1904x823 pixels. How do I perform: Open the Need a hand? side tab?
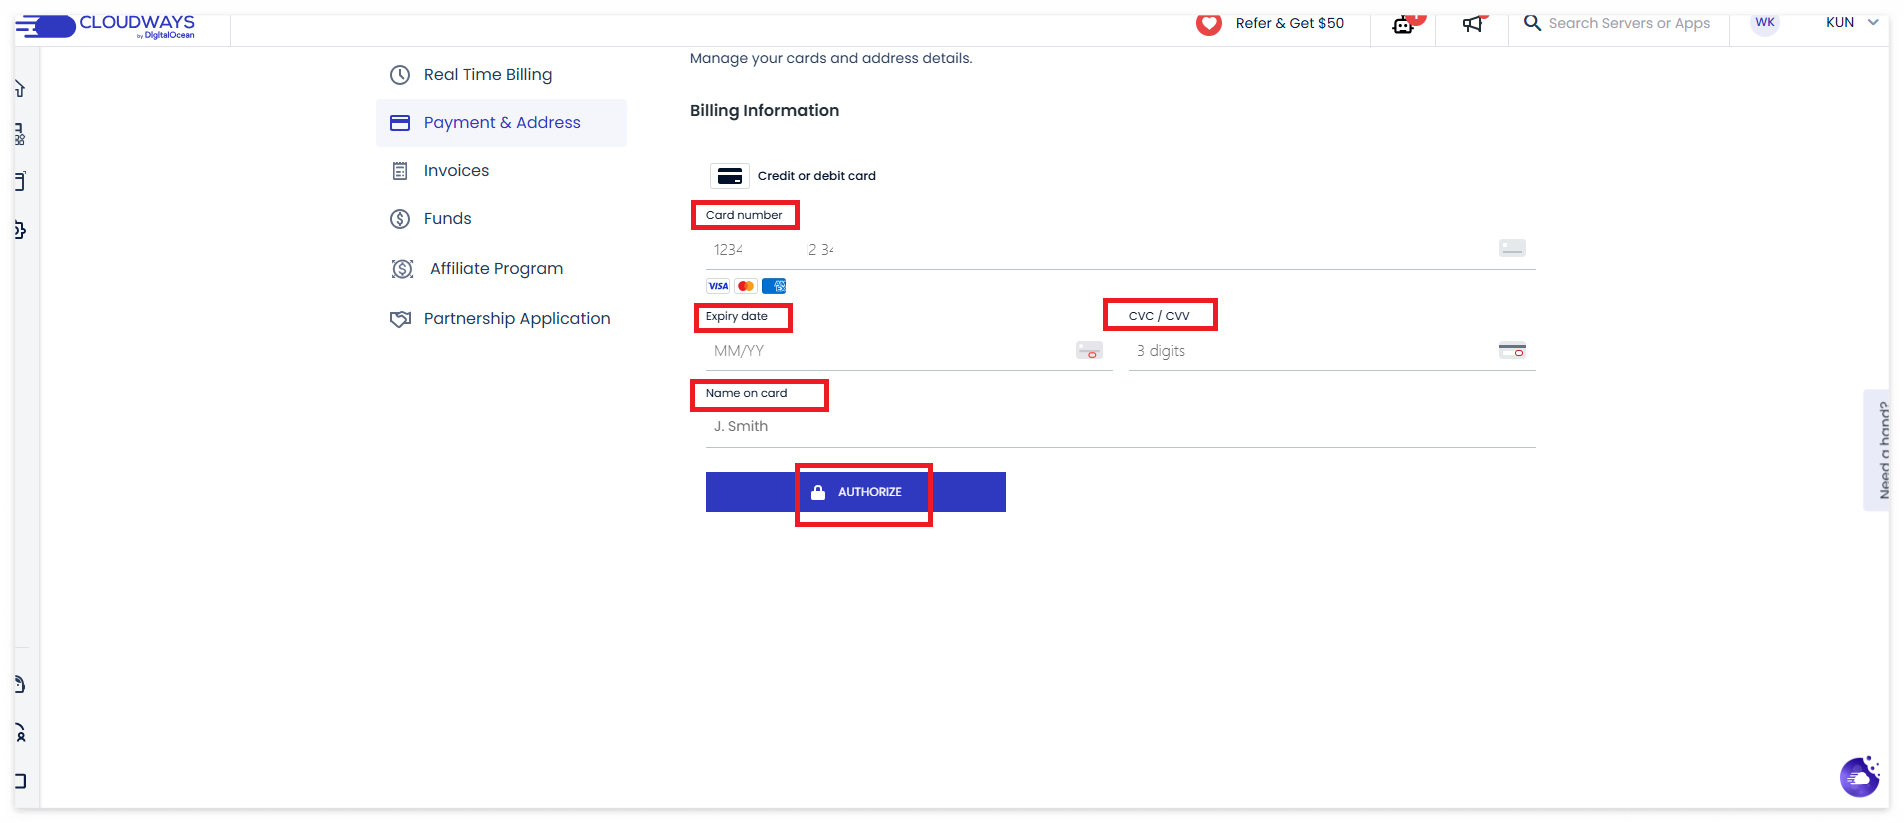(1877, 450)
